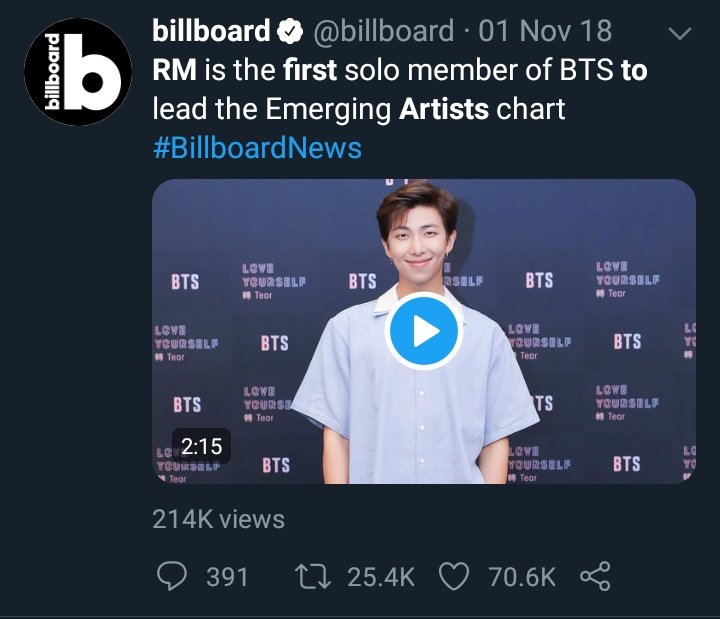Click the reply speech bubble icon
This screenshot has width=720, height=619.
click(x=173, y=576)
